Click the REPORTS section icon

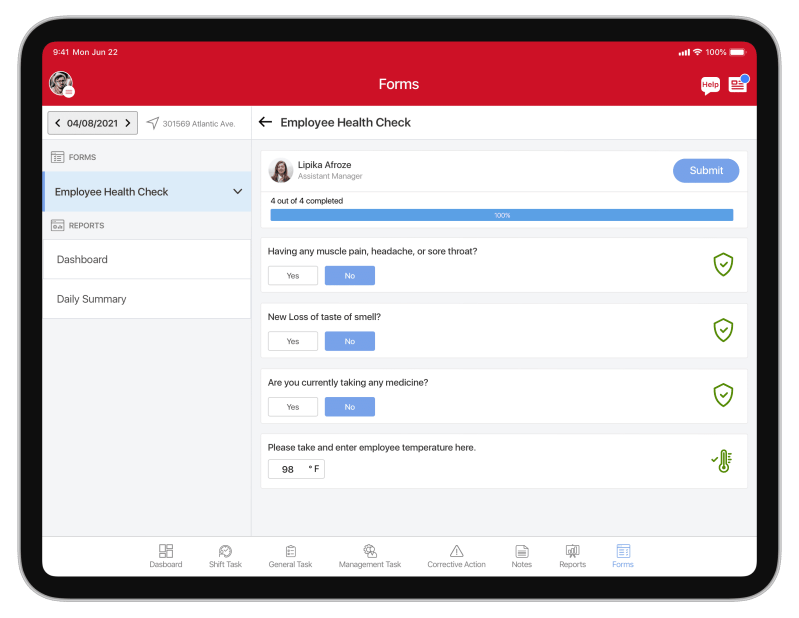(x=57, y=225)
